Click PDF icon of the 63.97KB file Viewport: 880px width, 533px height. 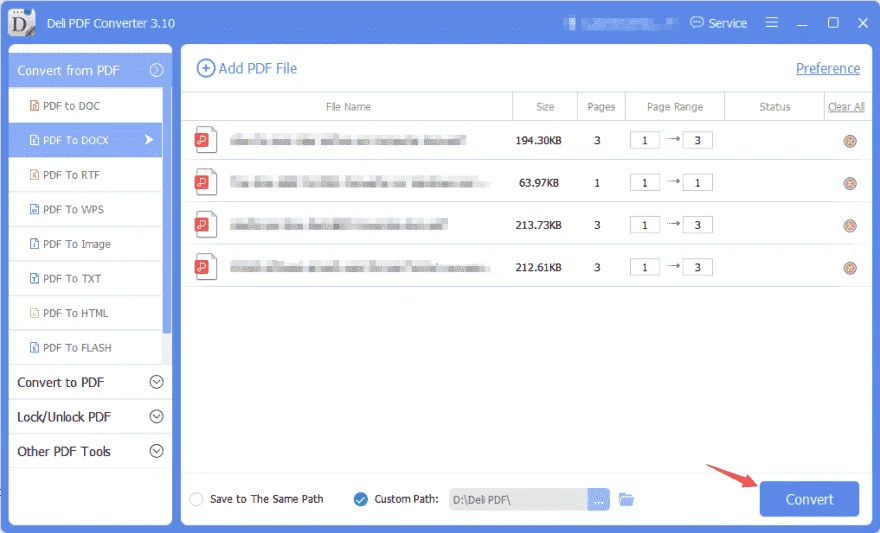pos(206,182)
